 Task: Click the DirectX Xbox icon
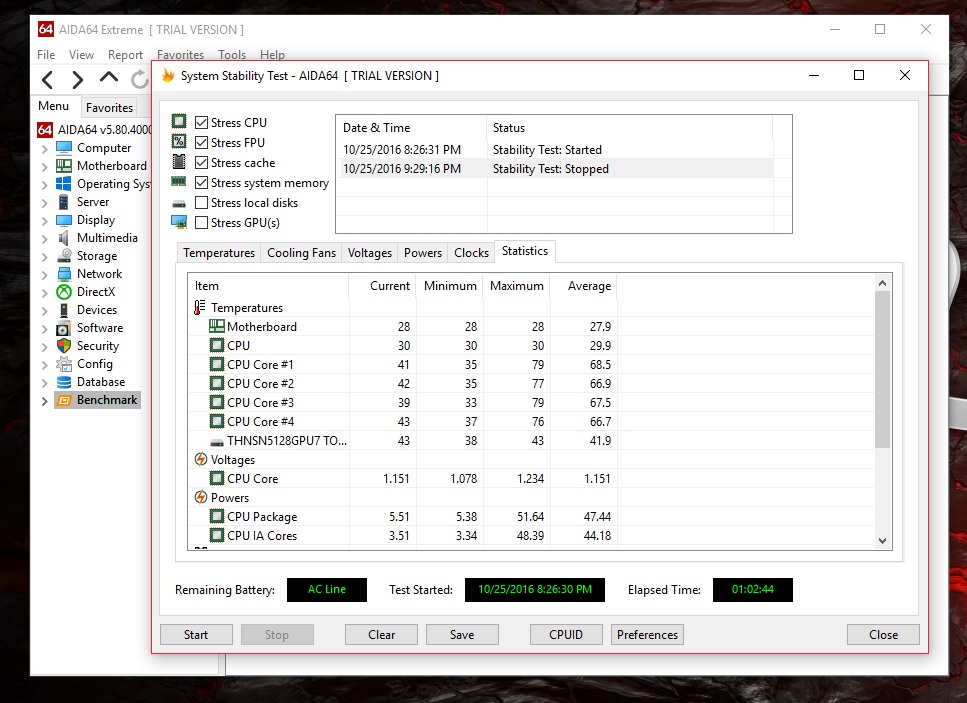pyautogui.click(x=64, y=292)
